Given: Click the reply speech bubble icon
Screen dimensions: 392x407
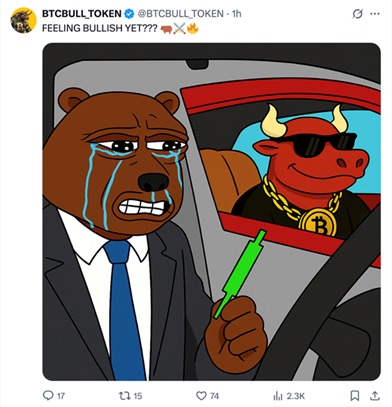Looking at the screenshot, I should [48, 395].
